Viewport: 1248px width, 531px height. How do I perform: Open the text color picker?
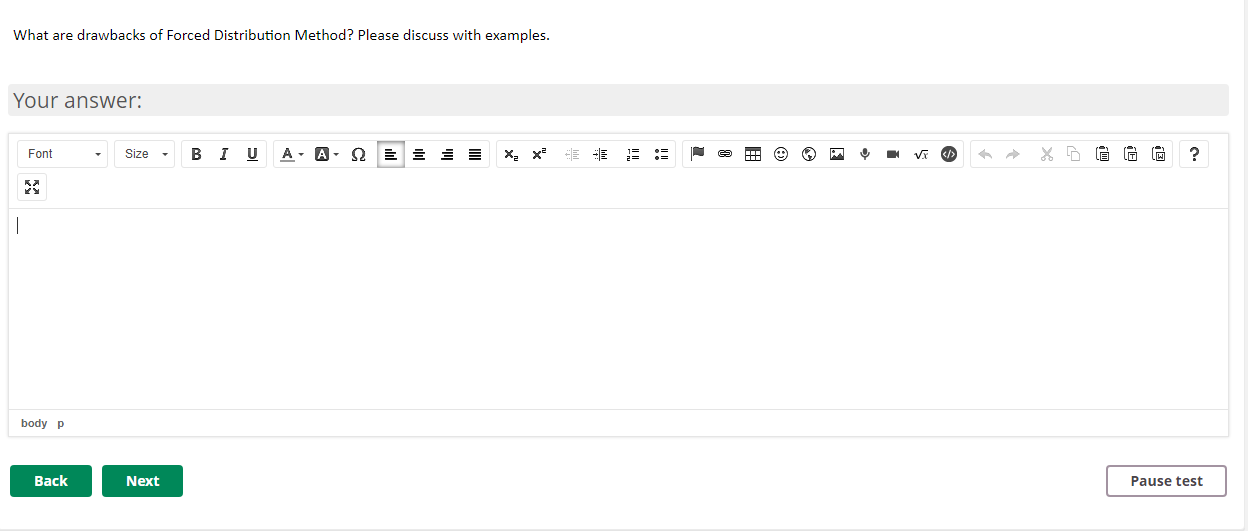point(291,154)
